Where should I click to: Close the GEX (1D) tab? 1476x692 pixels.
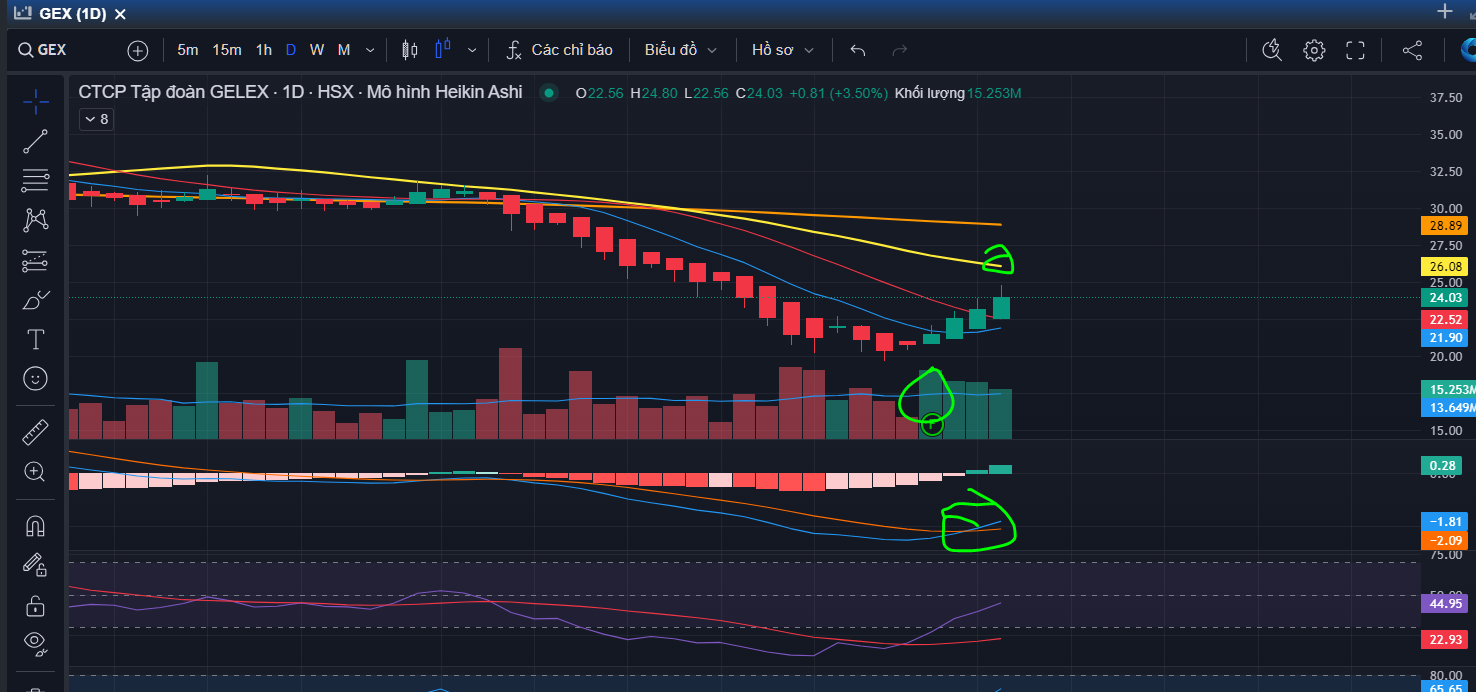point(120,14)
